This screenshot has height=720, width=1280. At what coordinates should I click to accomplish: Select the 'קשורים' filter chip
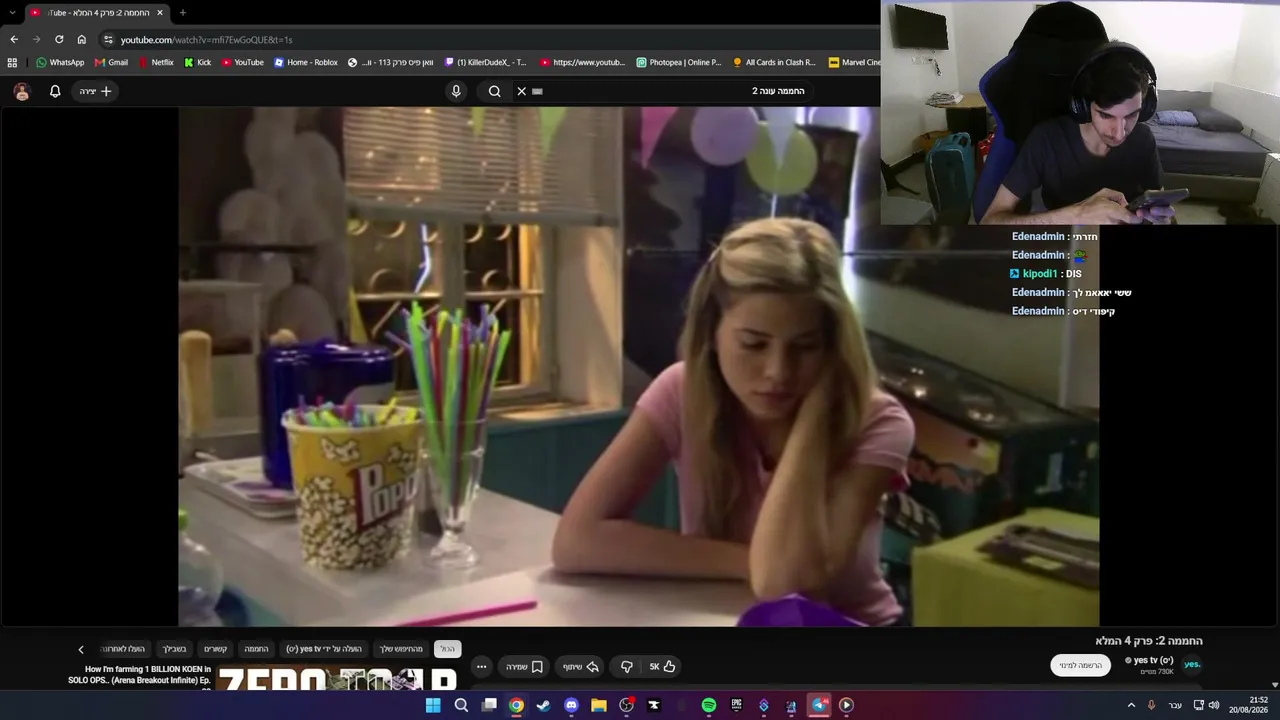click(216, 649)
